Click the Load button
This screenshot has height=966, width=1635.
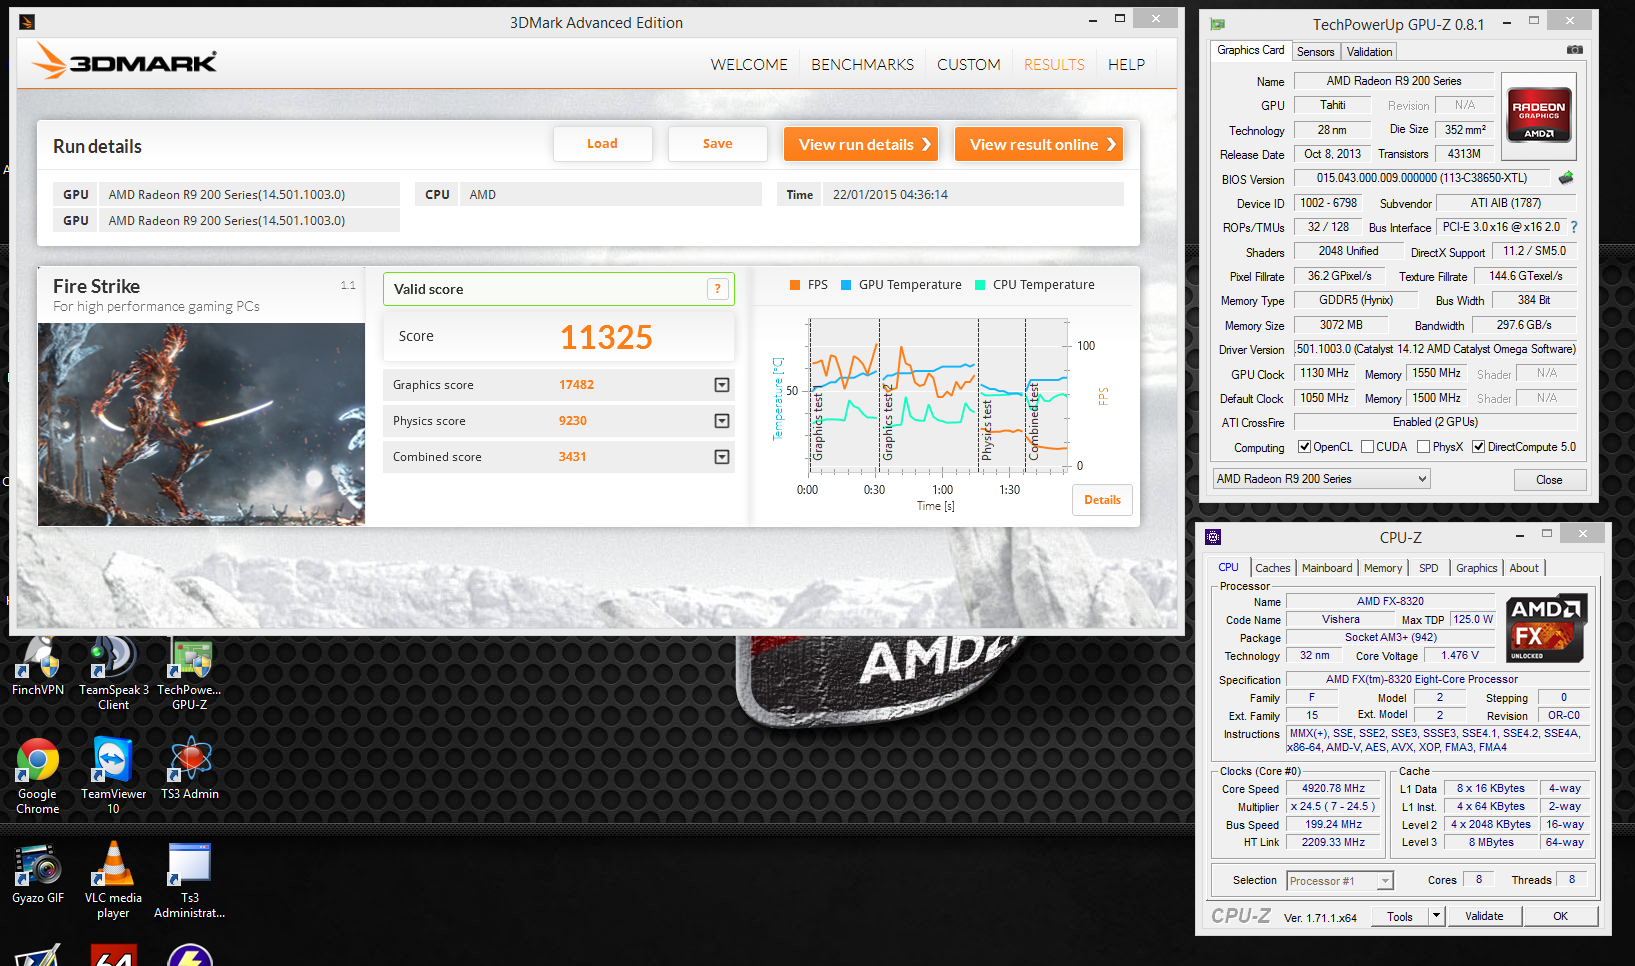click(x=602, y=144)
